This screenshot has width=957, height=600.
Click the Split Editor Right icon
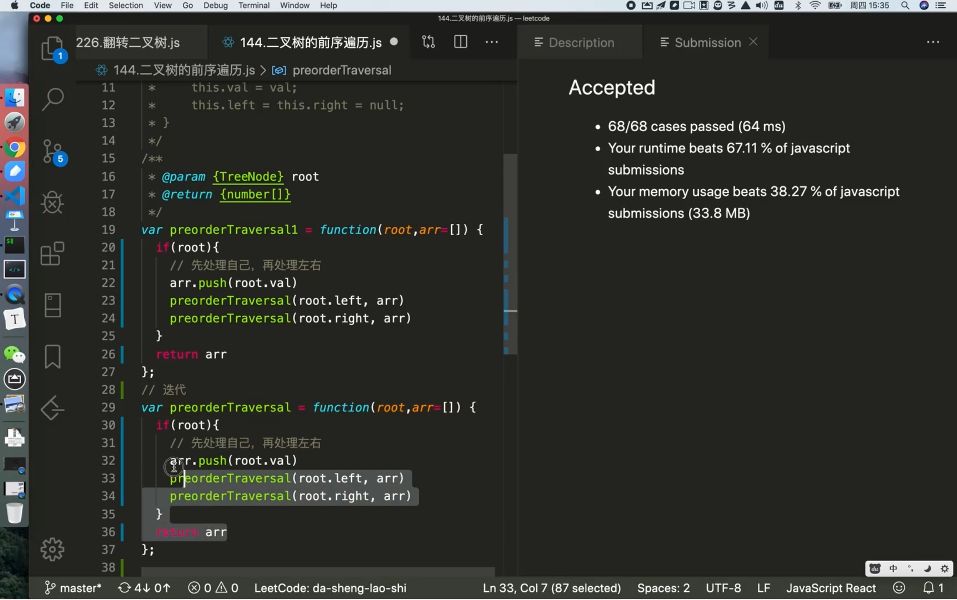click(x=461, y=42)
